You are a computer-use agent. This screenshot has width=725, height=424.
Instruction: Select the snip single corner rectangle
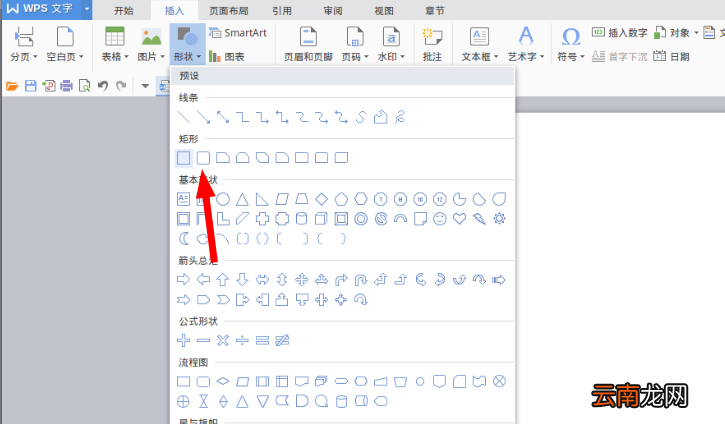[x=223, y=158]
